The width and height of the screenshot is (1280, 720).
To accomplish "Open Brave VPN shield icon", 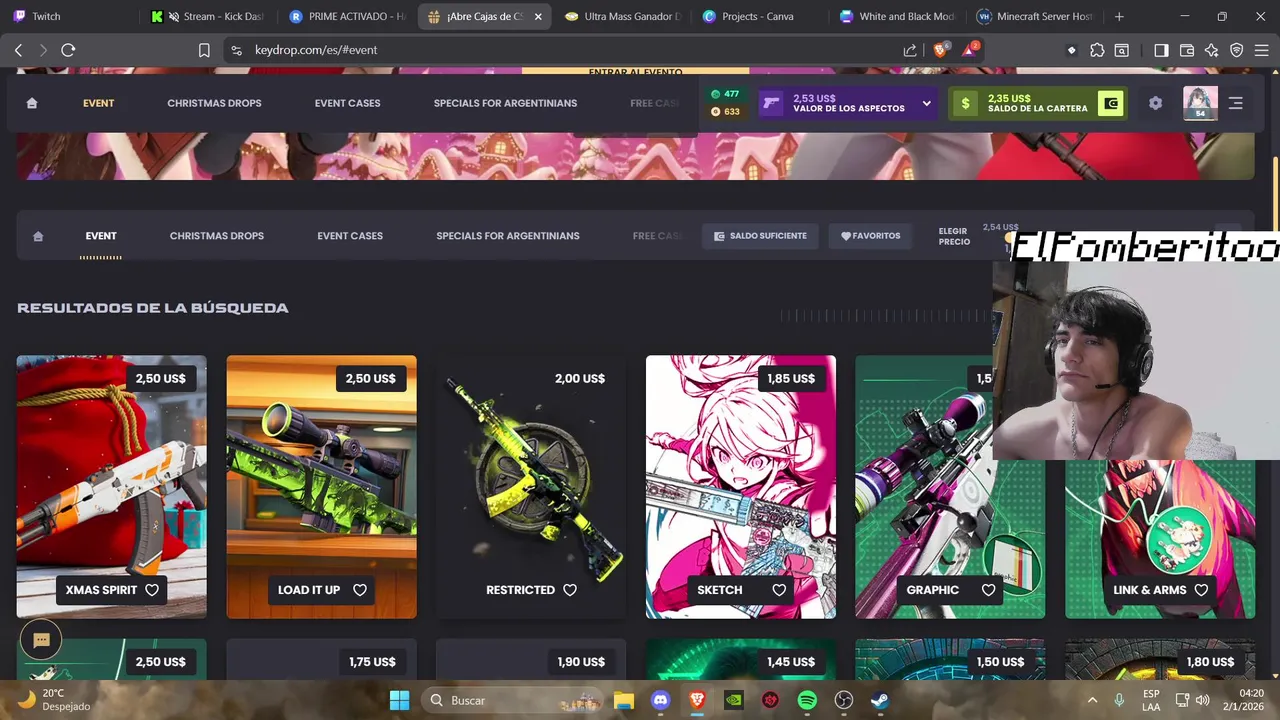I will pos(1236,50).
